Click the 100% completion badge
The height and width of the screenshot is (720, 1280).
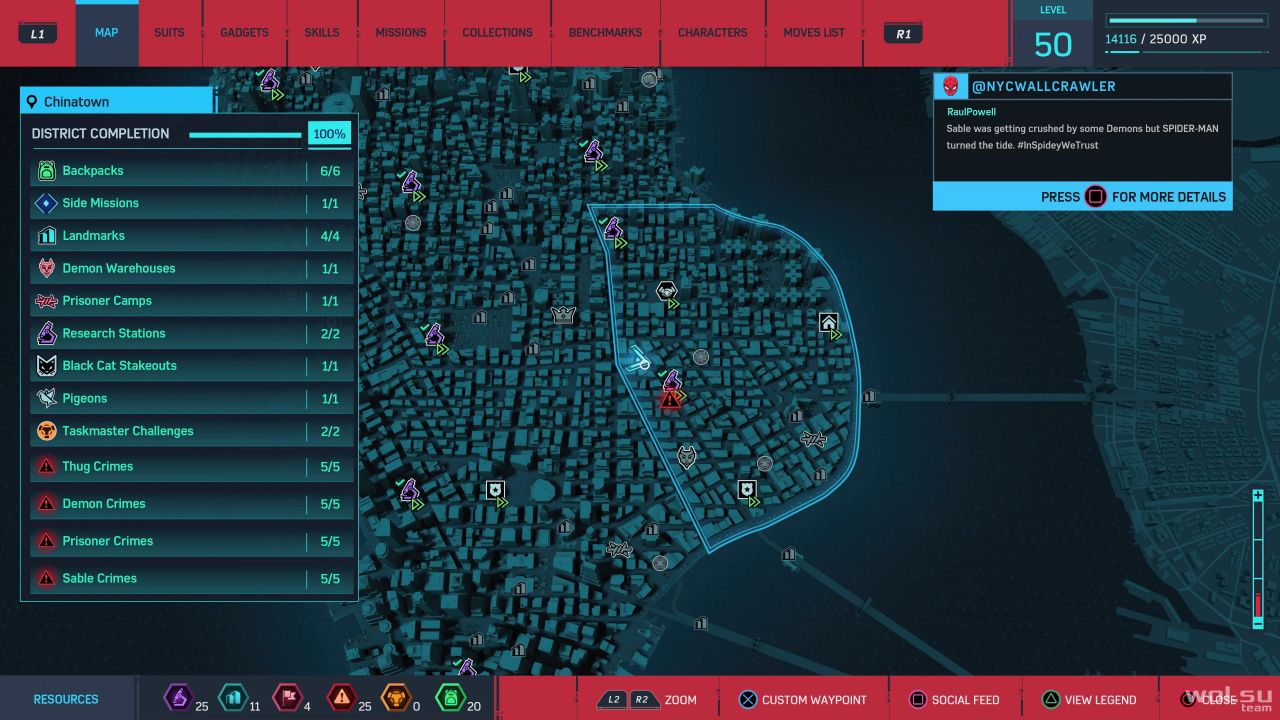click(x=329, y=134)
